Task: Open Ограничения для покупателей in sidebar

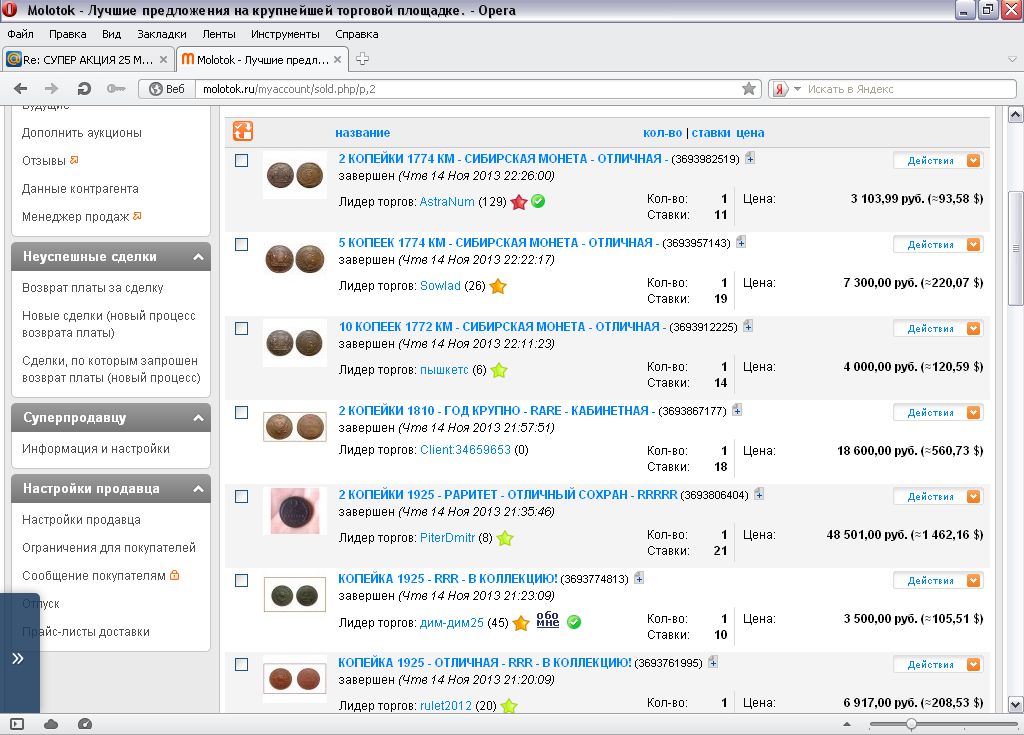Action: pyautogui.click(x=109, y=547)
